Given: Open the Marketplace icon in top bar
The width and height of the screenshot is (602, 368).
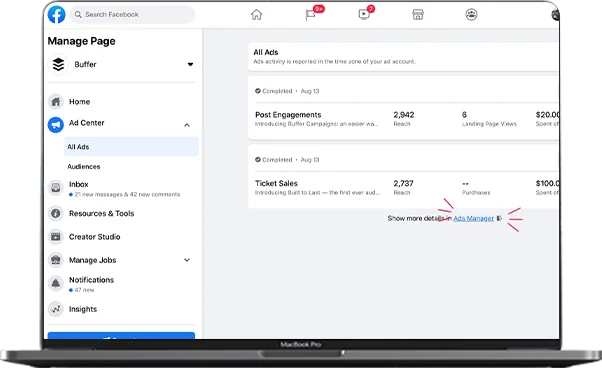Looking at the screenshot, I should [418, 15].
